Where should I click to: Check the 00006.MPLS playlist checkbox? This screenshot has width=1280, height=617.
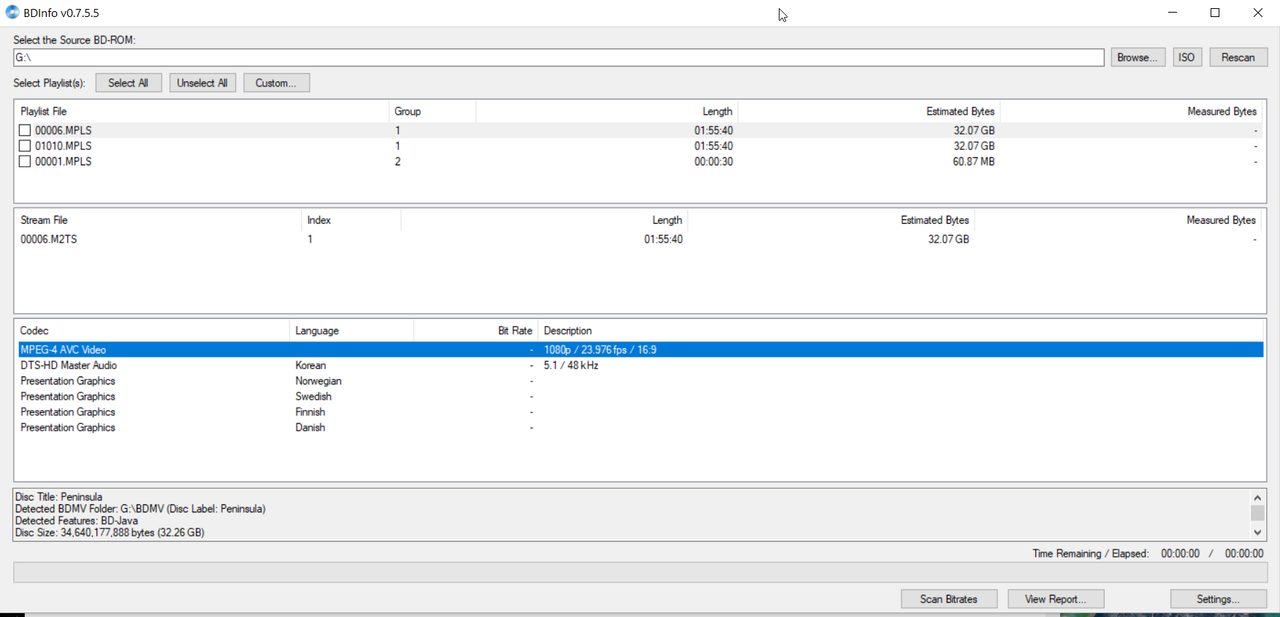tap(25, 130)
